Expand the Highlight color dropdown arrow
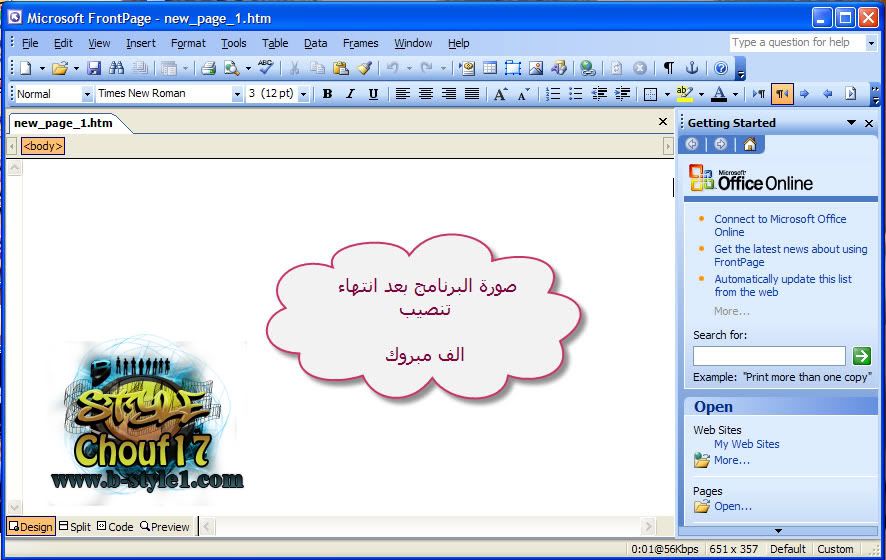886x560 pixels. tap(701, 94)
